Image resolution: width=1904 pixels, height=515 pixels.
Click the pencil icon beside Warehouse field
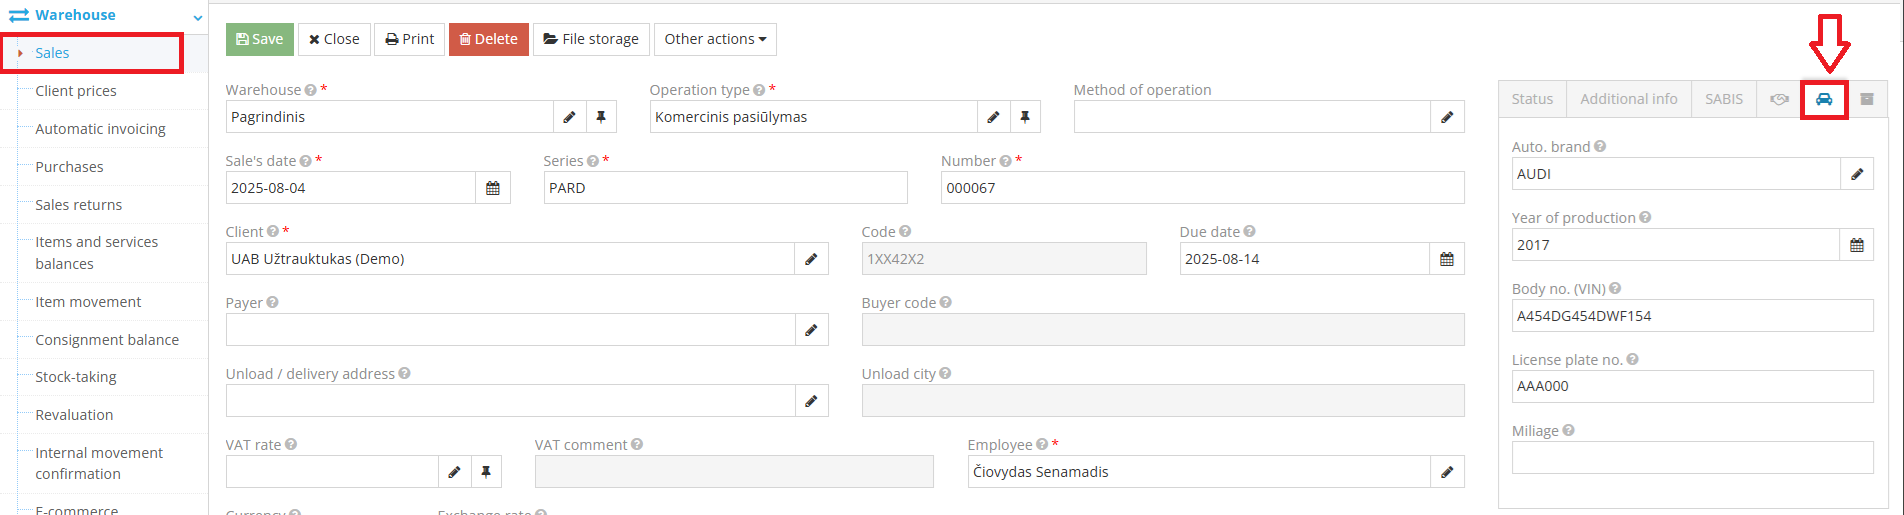[x=569, y=117]
